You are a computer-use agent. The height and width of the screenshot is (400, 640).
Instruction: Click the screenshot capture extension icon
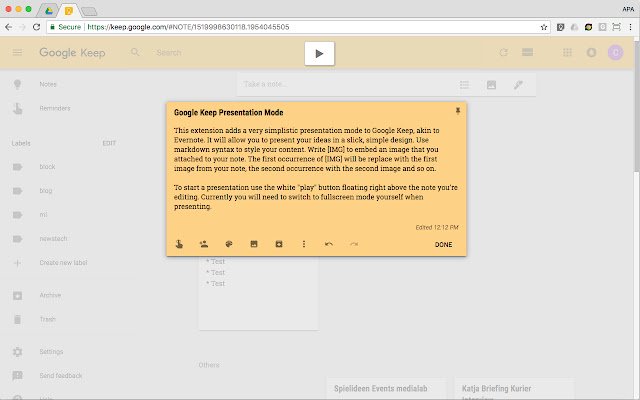tap(616, 27)
